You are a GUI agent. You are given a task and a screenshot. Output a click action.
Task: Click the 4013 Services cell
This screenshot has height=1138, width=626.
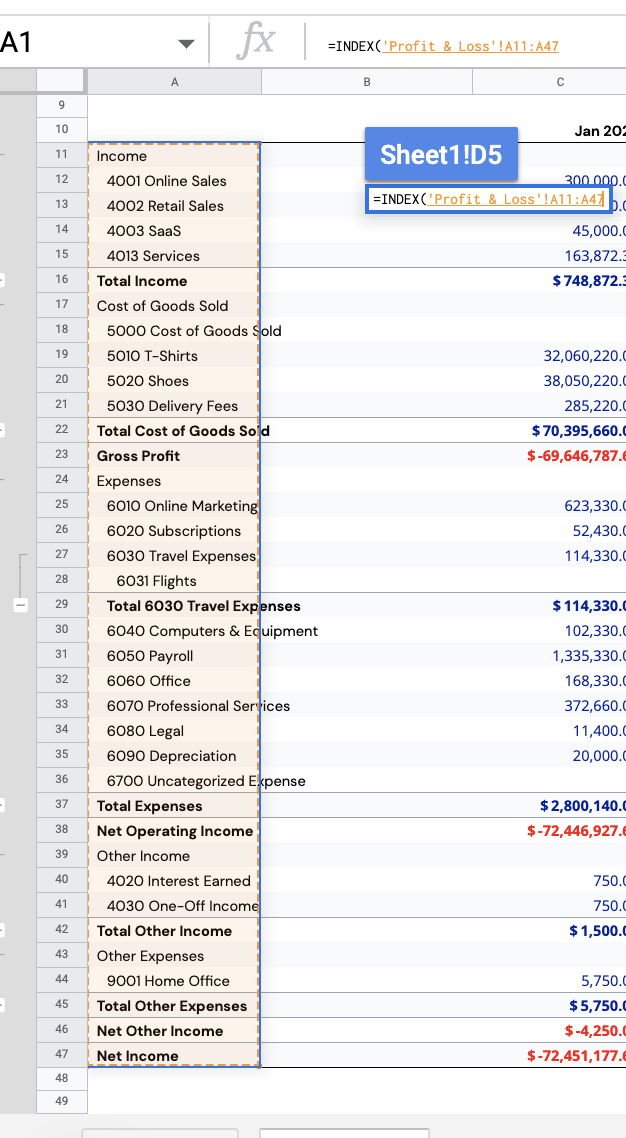pyautogui.click(x=174, y=255)
